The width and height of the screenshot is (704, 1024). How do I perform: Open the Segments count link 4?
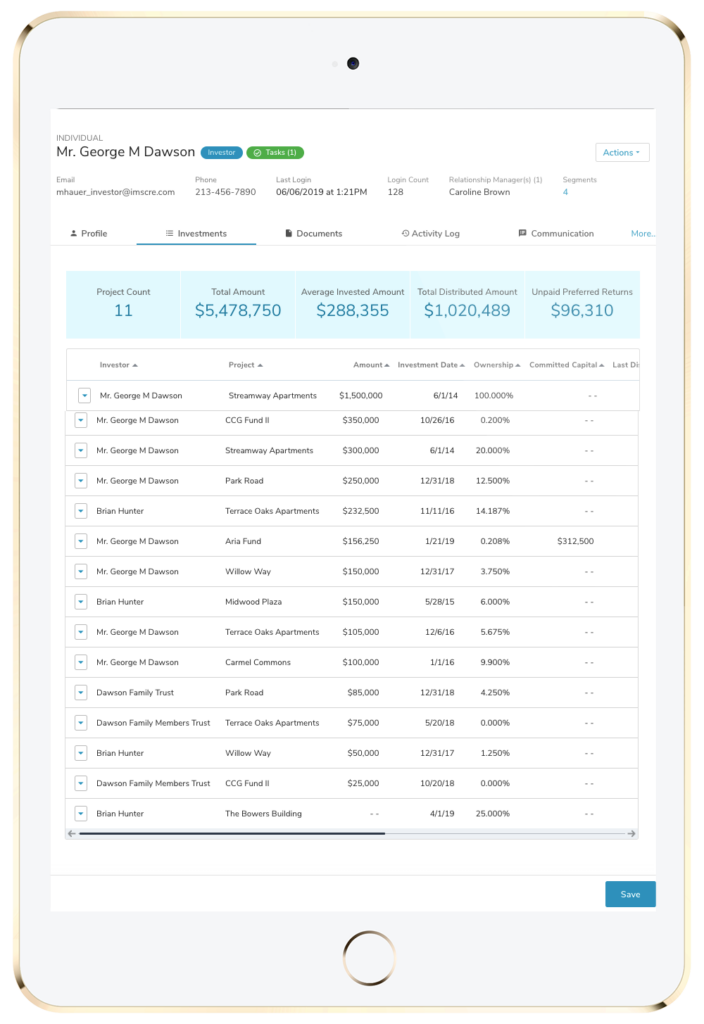click(565, 192)
